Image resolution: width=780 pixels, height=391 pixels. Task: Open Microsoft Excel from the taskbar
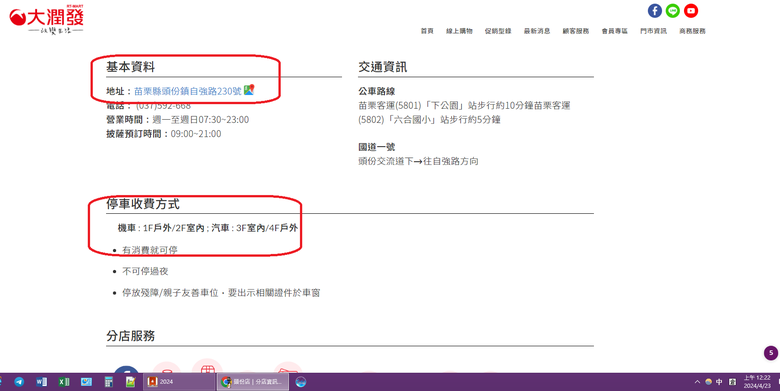[64, 382]
